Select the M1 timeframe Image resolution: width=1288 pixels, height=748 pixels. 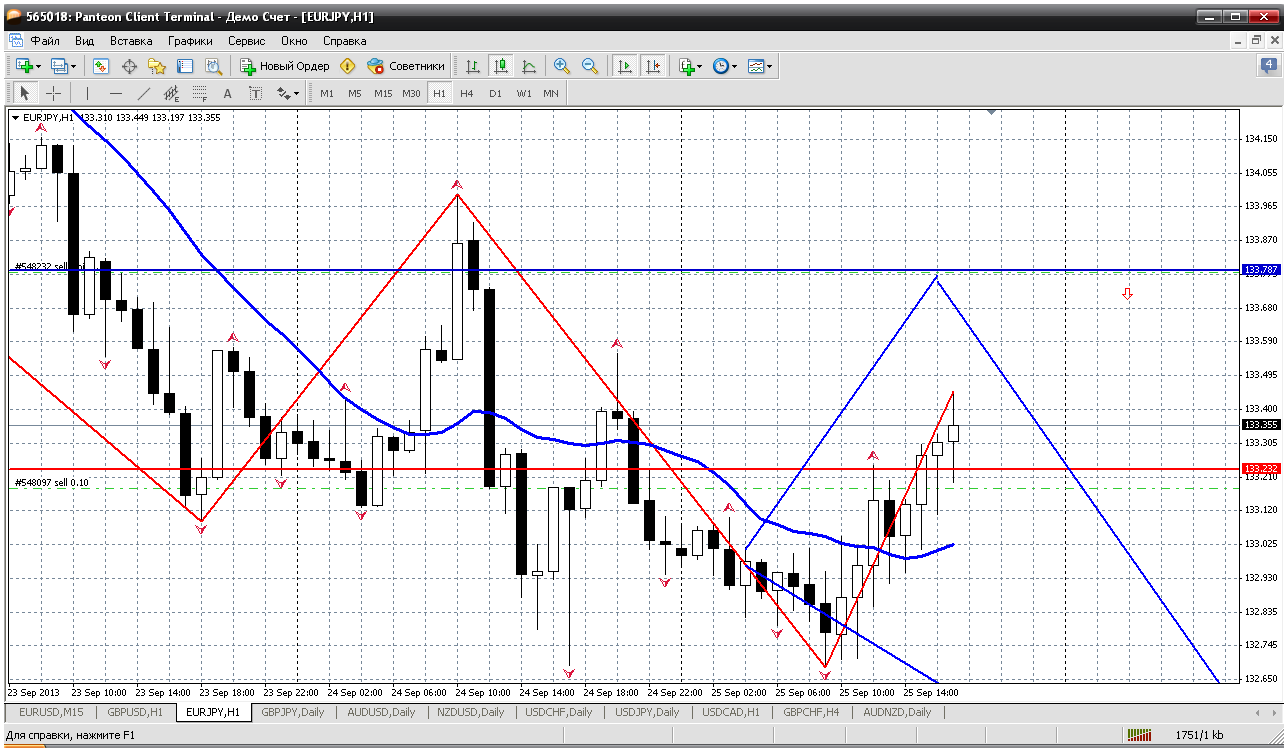pos(327,93)
